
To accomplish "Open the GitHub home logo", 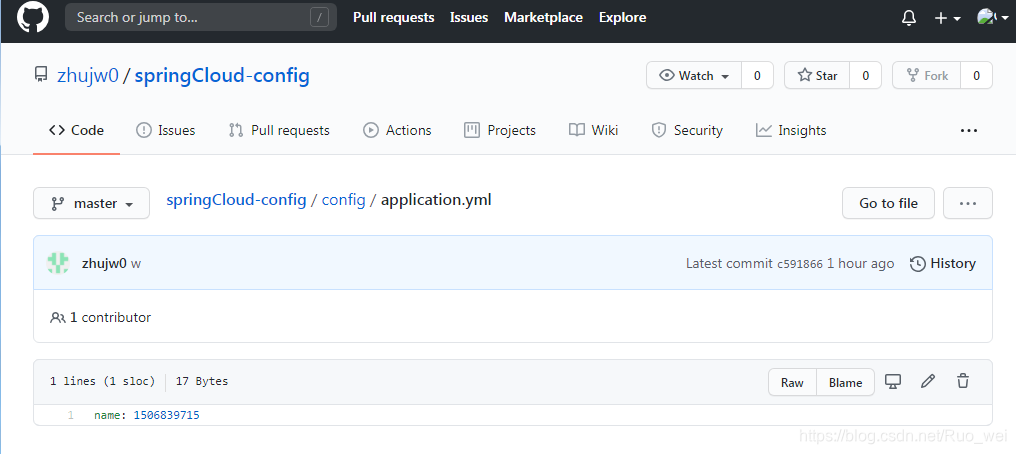I will coord(32,17).
